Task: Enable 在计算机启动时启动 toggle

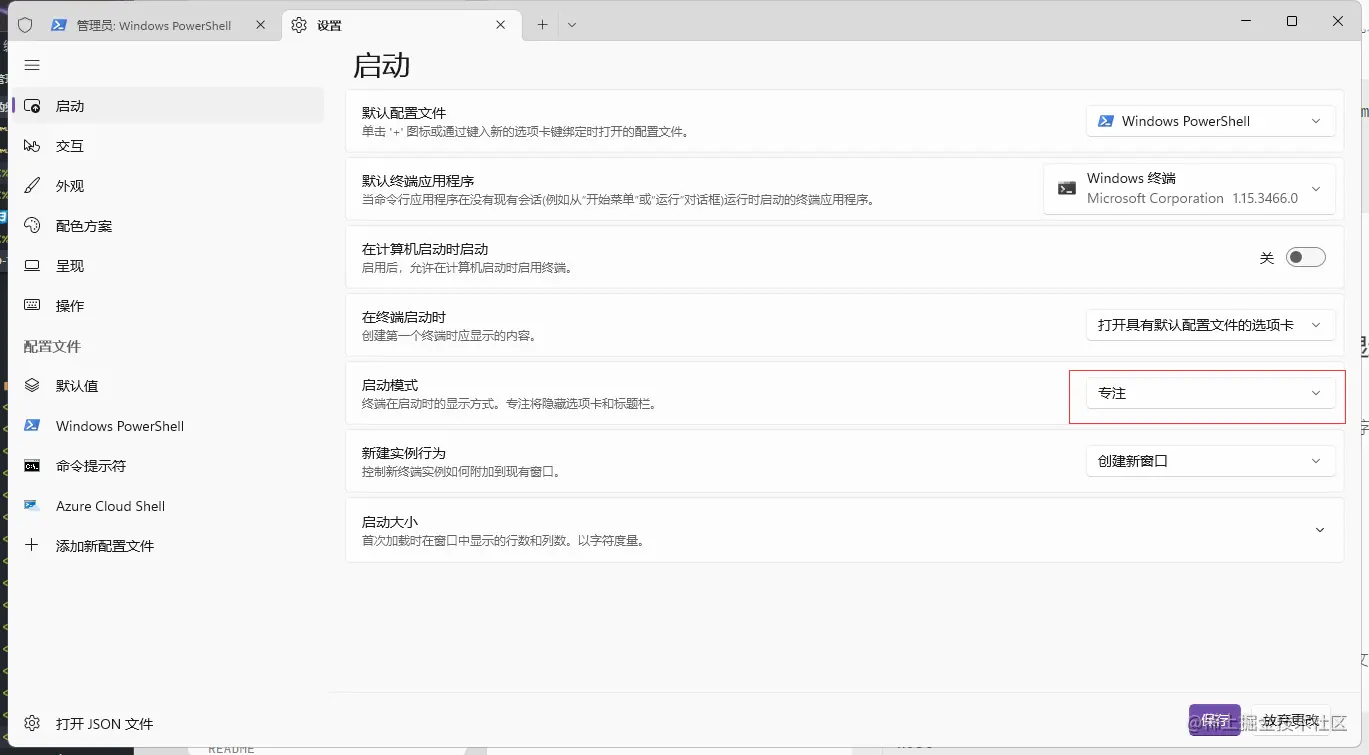Action: pyautogui.click(x=1305, y=256)
